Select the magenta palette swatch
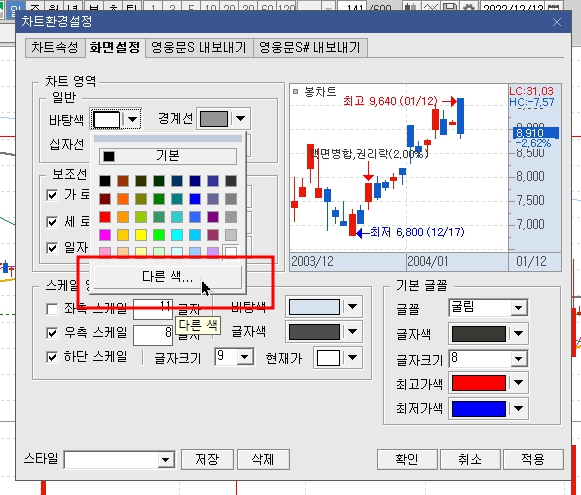Screen dimensions: 581x495 click(105, 235)
